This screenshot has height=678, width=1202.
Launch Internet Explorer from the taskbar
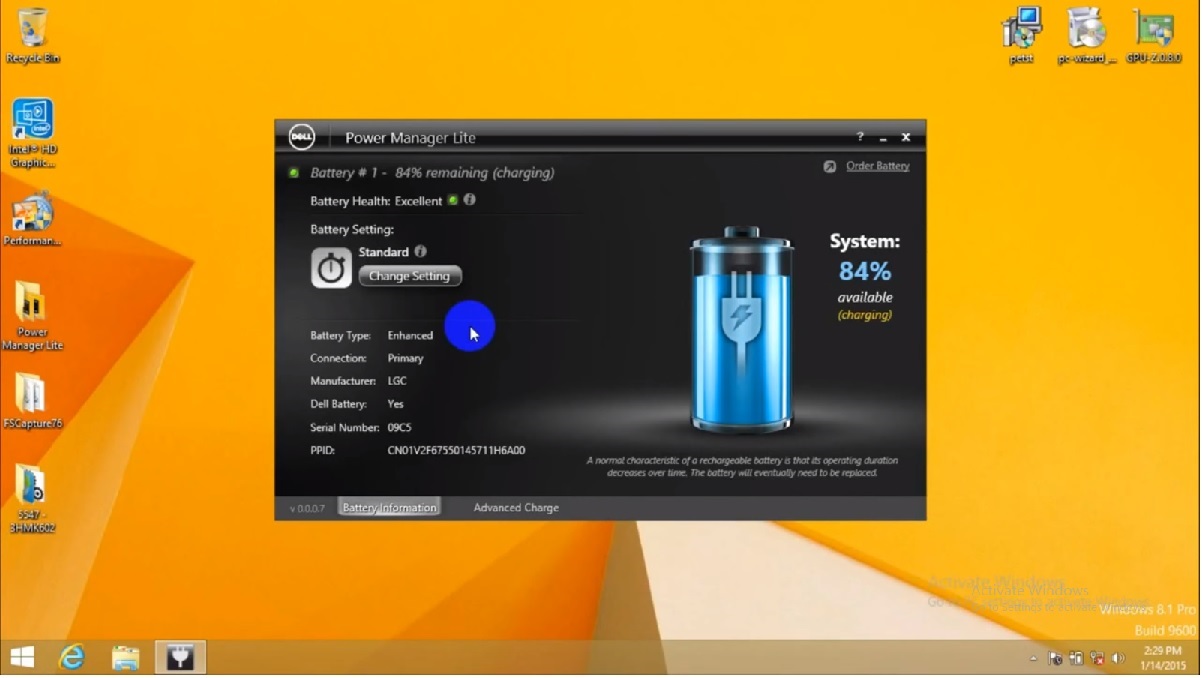72,657
